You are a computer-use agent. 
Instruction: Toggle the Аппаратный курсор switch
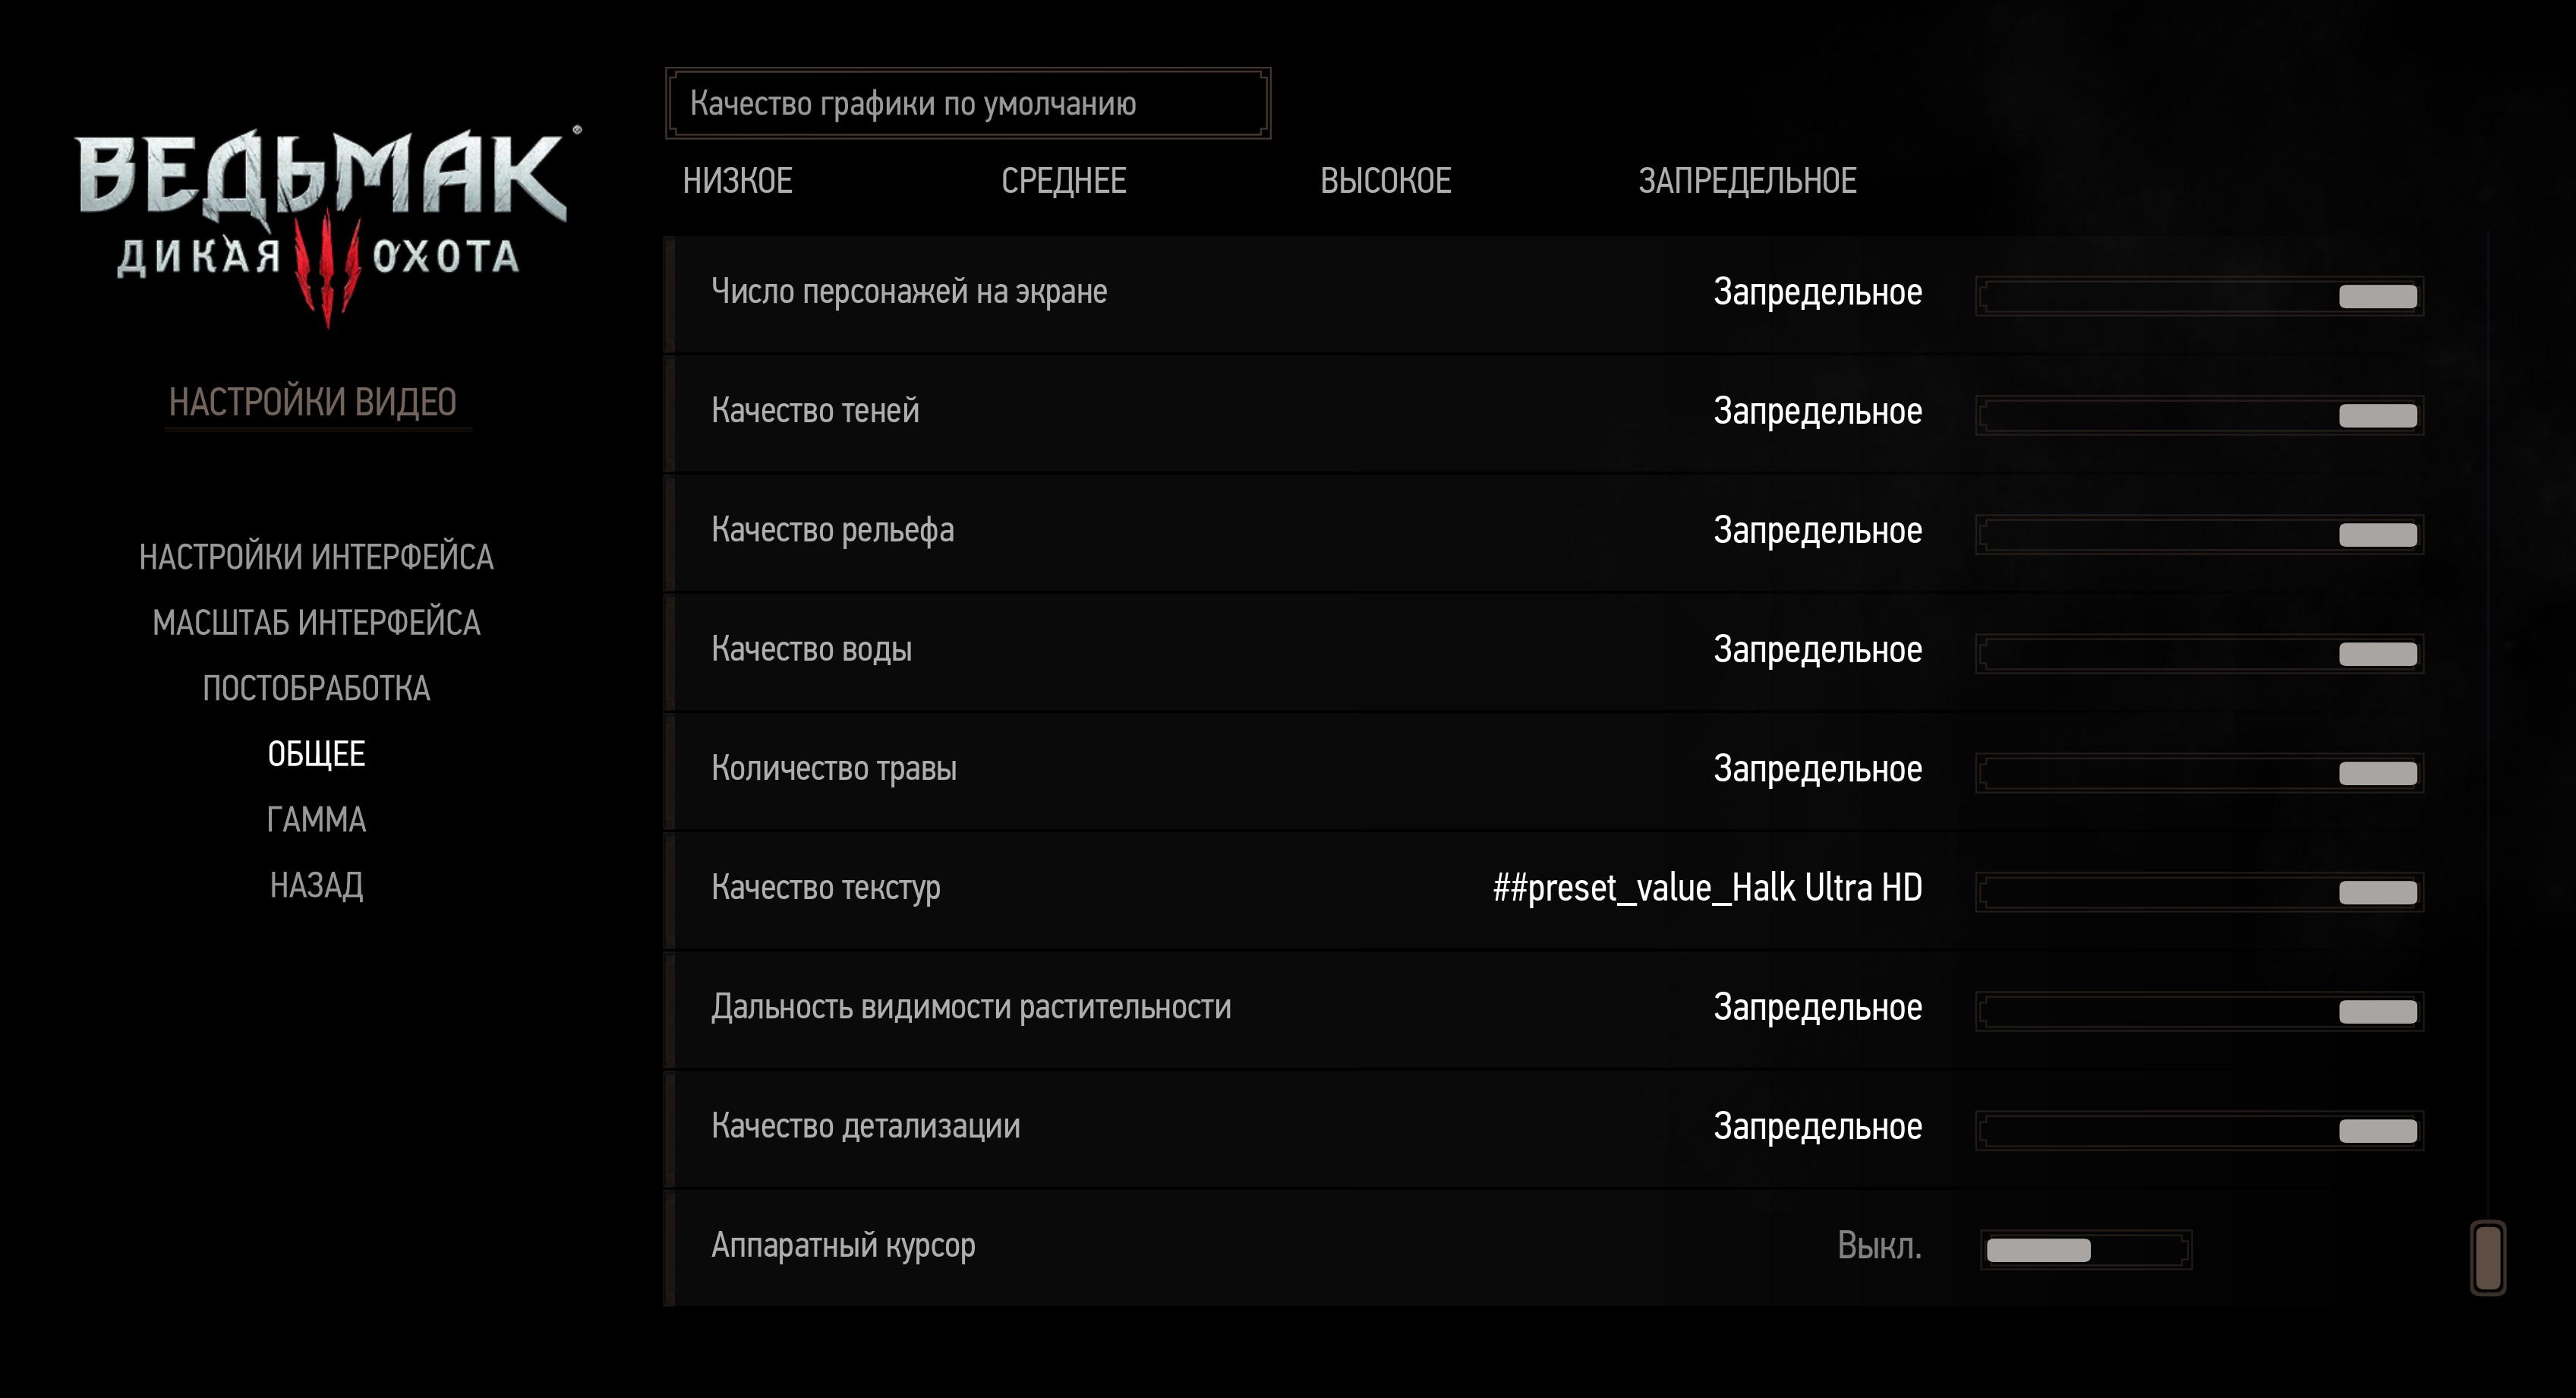(2085, 1249)
